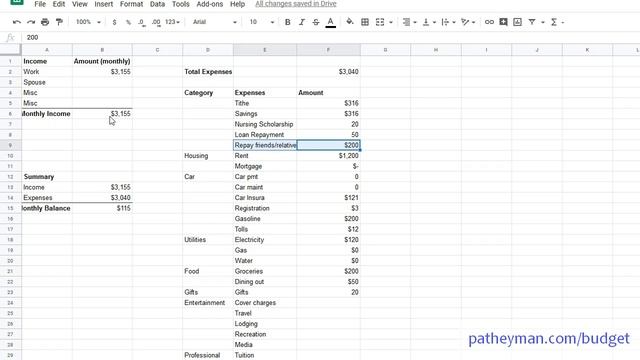Select the Electricity cell
640x360 pixels.
265,240
